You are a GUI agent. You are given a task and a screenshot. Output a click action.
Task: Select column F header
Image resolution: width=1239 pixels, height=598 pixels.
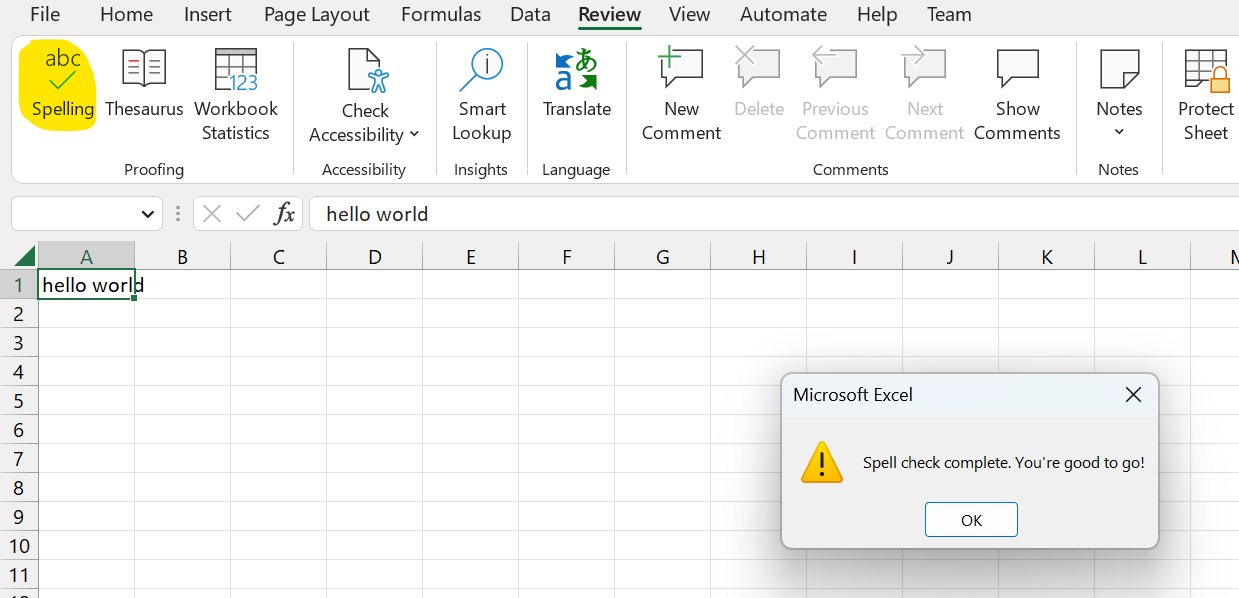566,257
